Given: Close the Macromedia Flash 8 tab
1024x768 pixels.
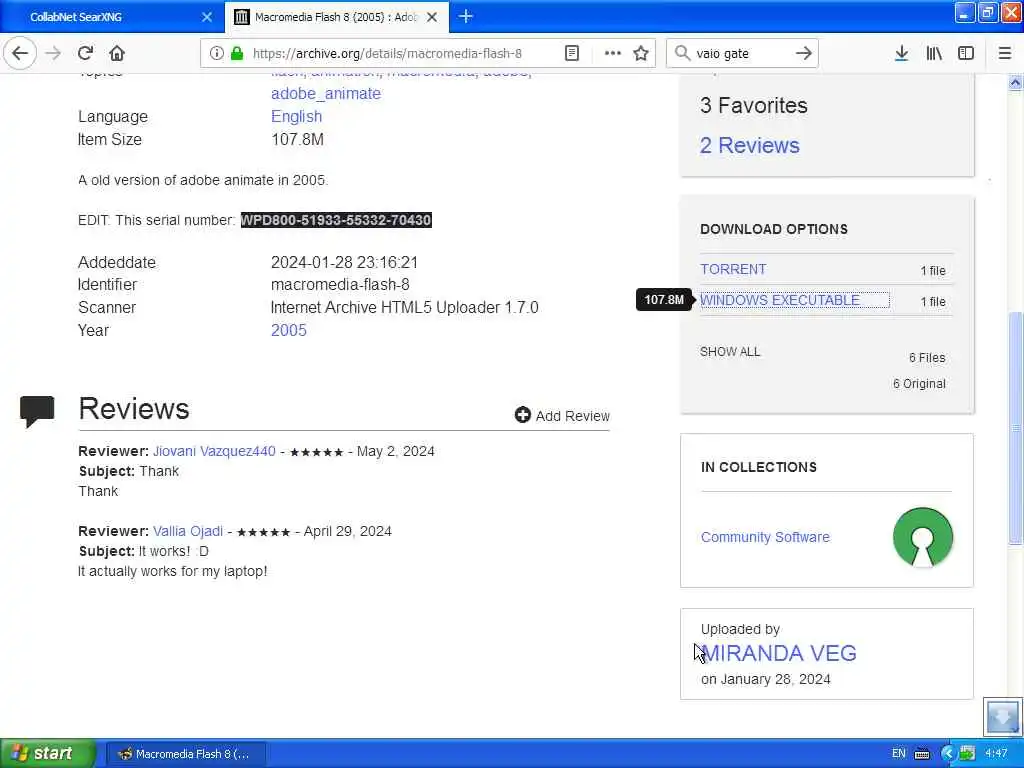Looking at the screenshot, I should tap(432, 17).
